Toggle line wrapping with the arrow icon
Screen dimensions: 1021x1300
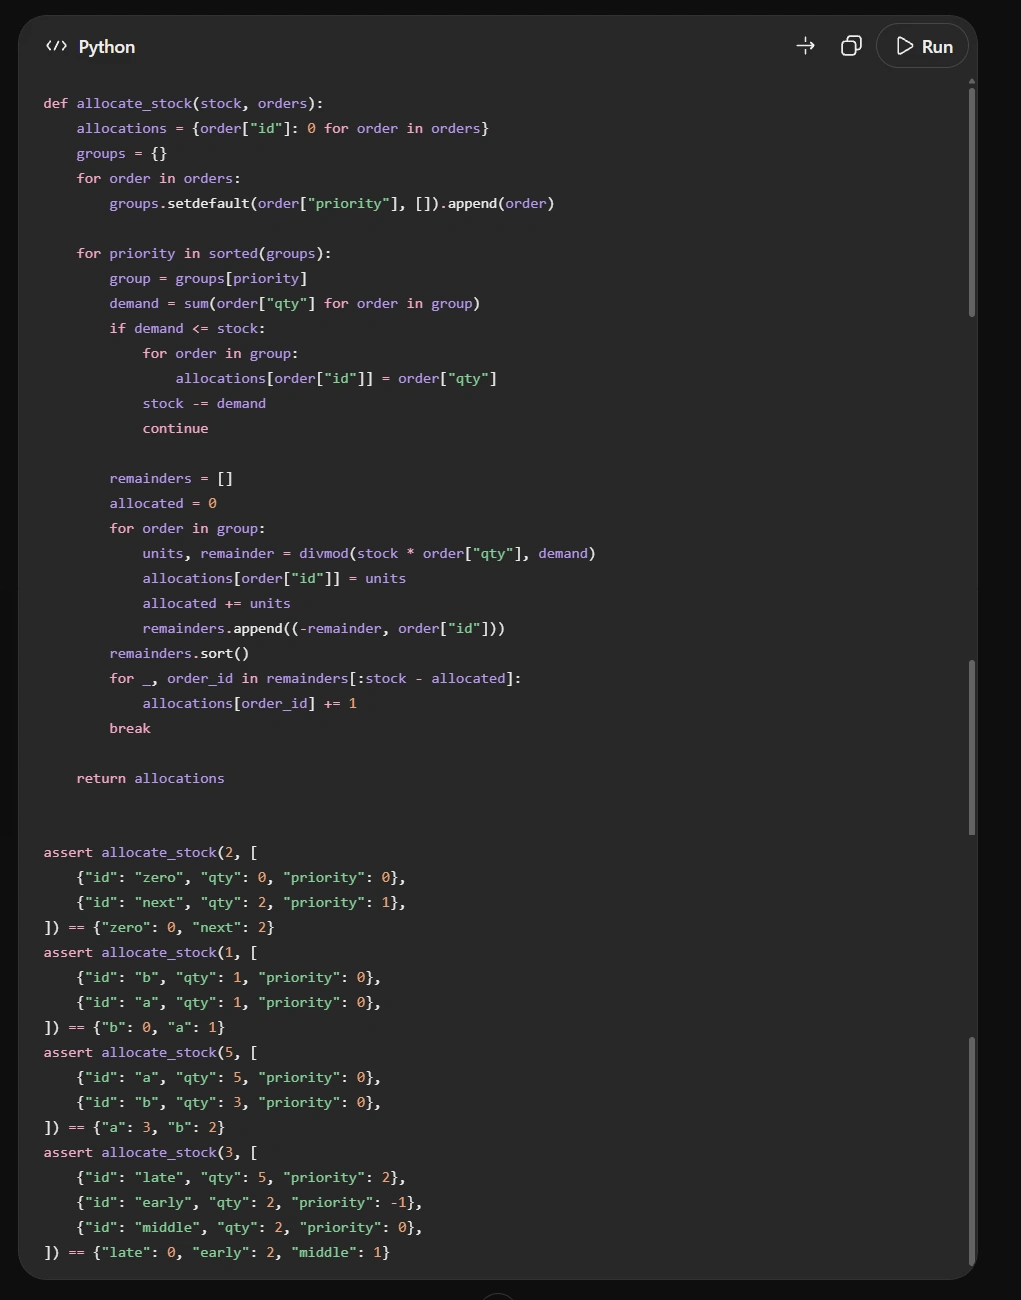tap(805, 46)
